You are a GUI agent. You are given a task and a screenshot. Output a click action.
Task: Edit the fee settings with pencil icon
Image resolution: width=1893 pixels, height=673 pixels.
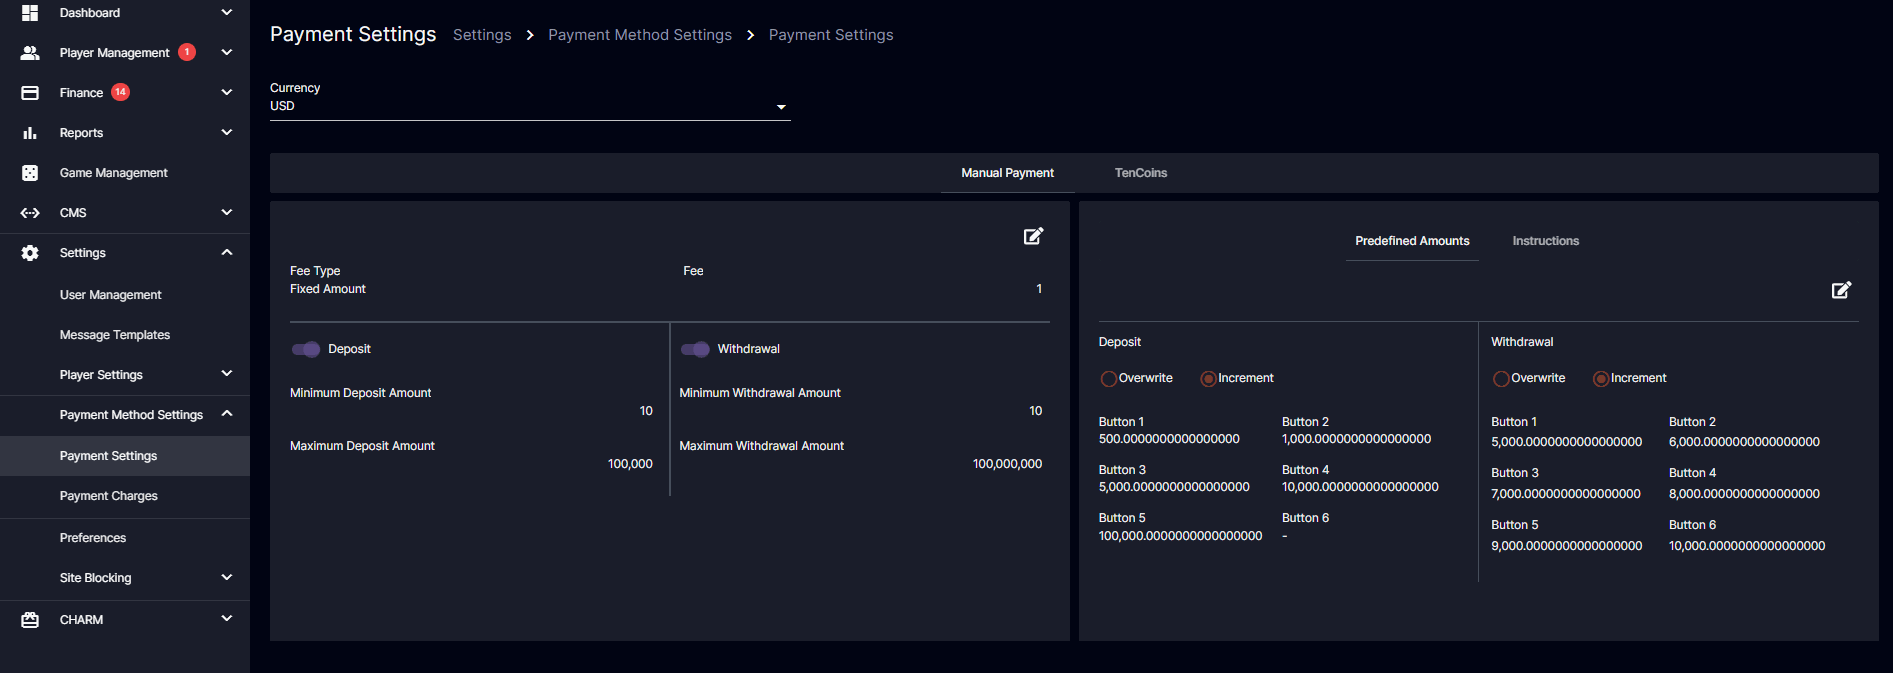tap(1033, 236)
